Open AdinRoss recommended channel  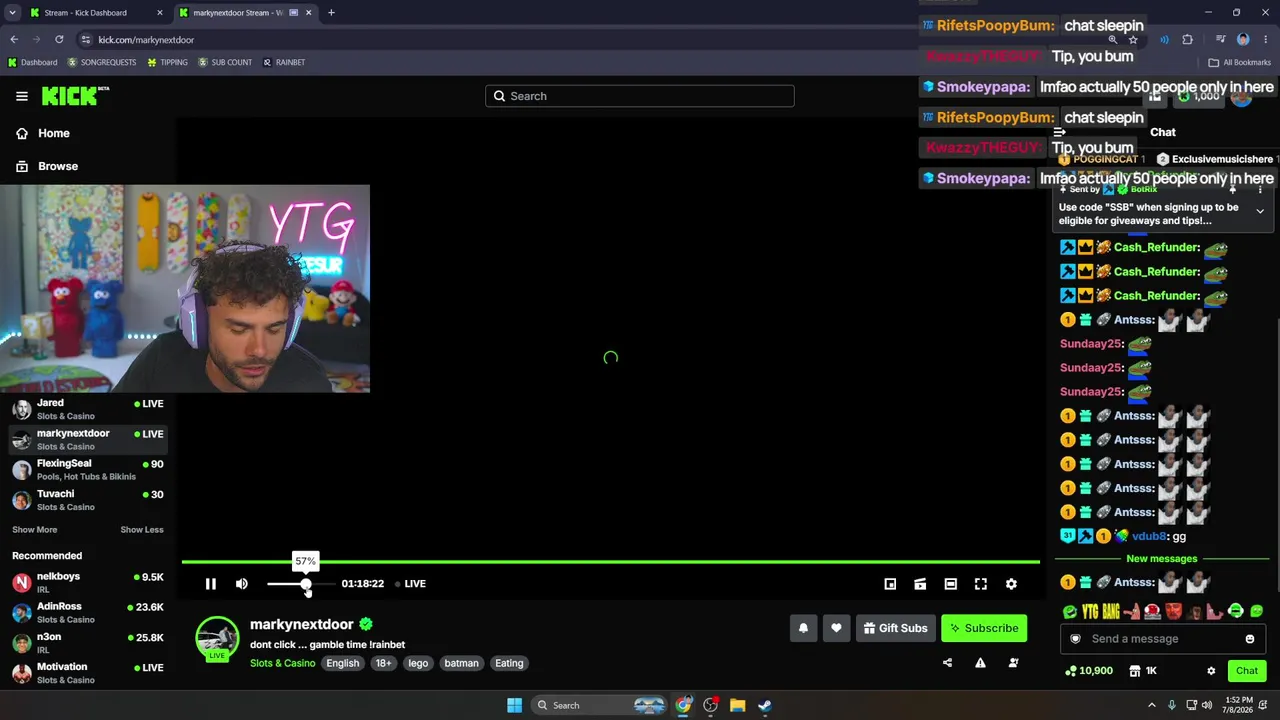click(88, 612)
